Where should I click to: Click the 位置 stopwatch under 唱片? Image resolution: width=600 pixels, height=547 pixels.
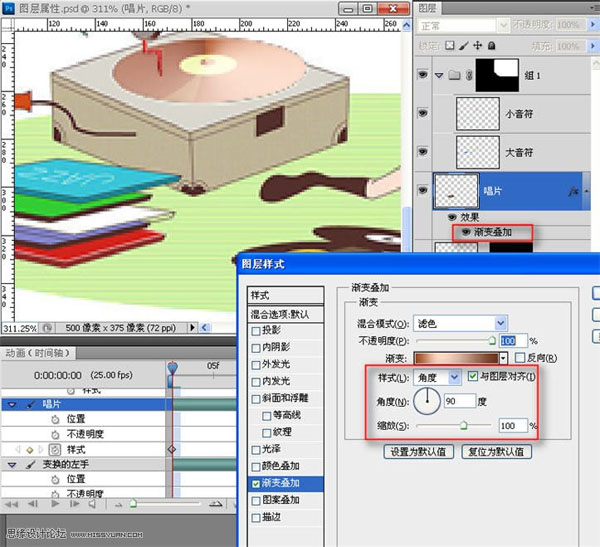tap(56, 419)
